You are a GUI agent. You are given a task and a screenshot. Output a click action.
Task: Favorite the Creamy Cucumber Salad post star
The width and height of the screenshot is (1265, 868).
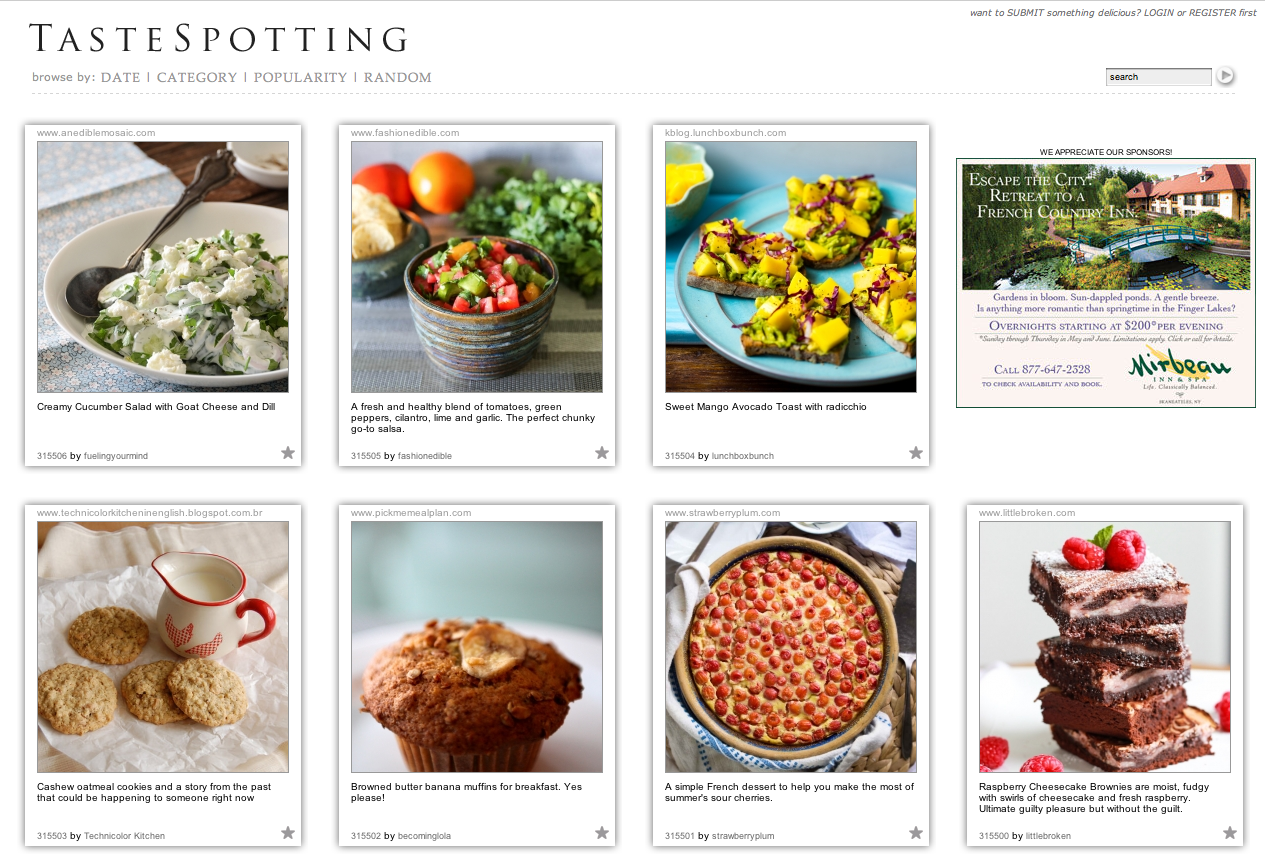click(288, 453)
